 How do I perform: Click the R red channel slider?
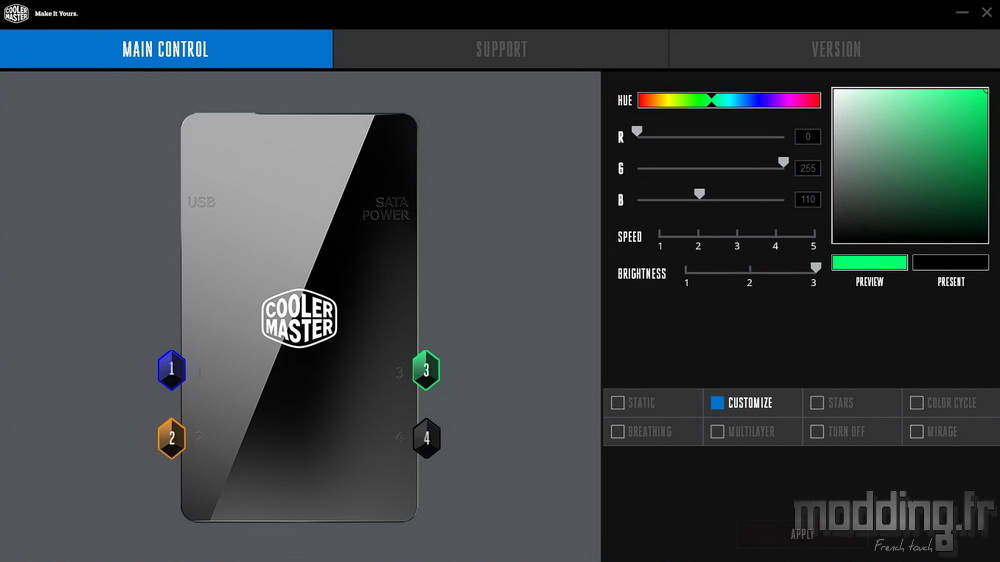point(710,137)
